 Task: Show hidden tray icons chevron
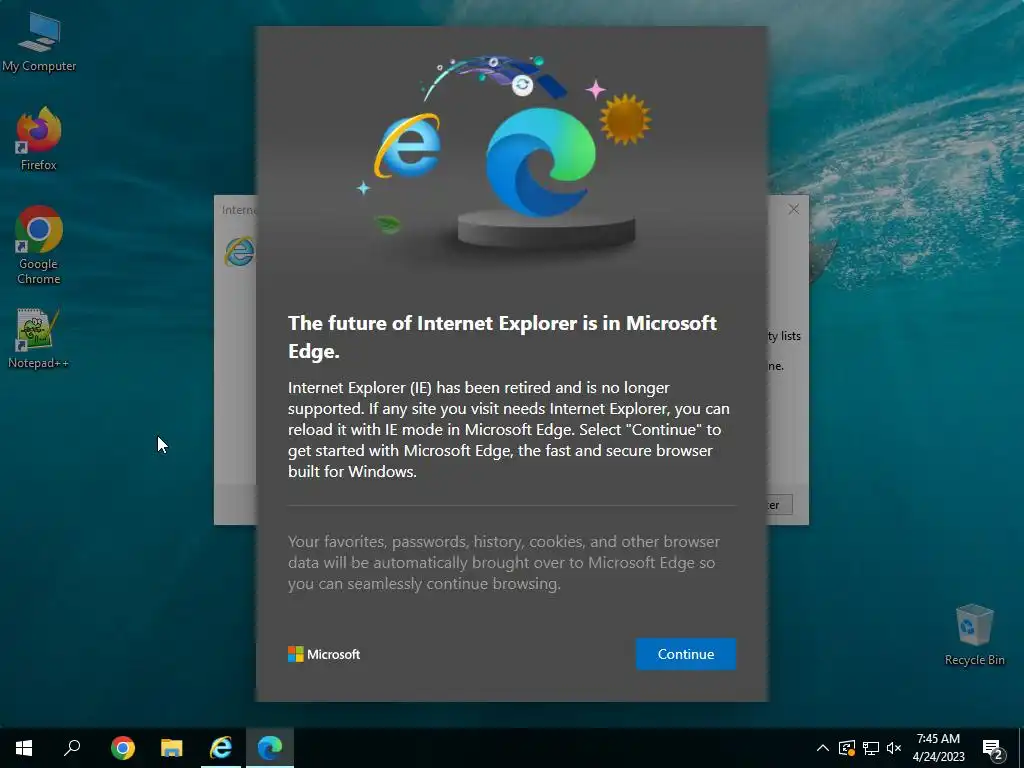pyautogui.click(x=823, y=748)
